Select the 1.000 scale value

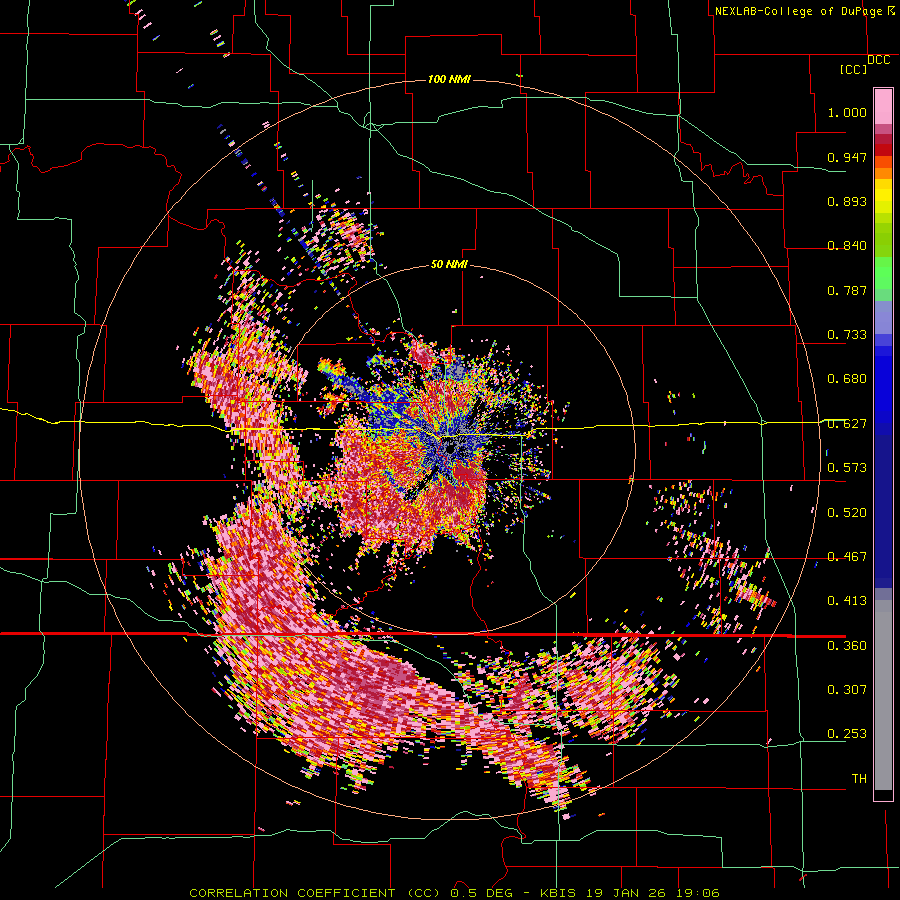(847, 112)
